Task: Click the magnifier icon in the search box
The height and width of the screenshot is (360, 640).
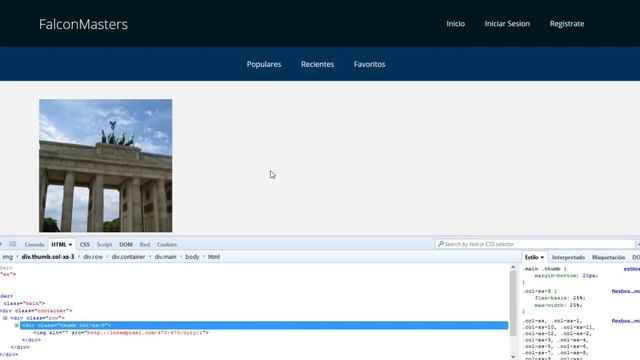Action: [440, 244]
